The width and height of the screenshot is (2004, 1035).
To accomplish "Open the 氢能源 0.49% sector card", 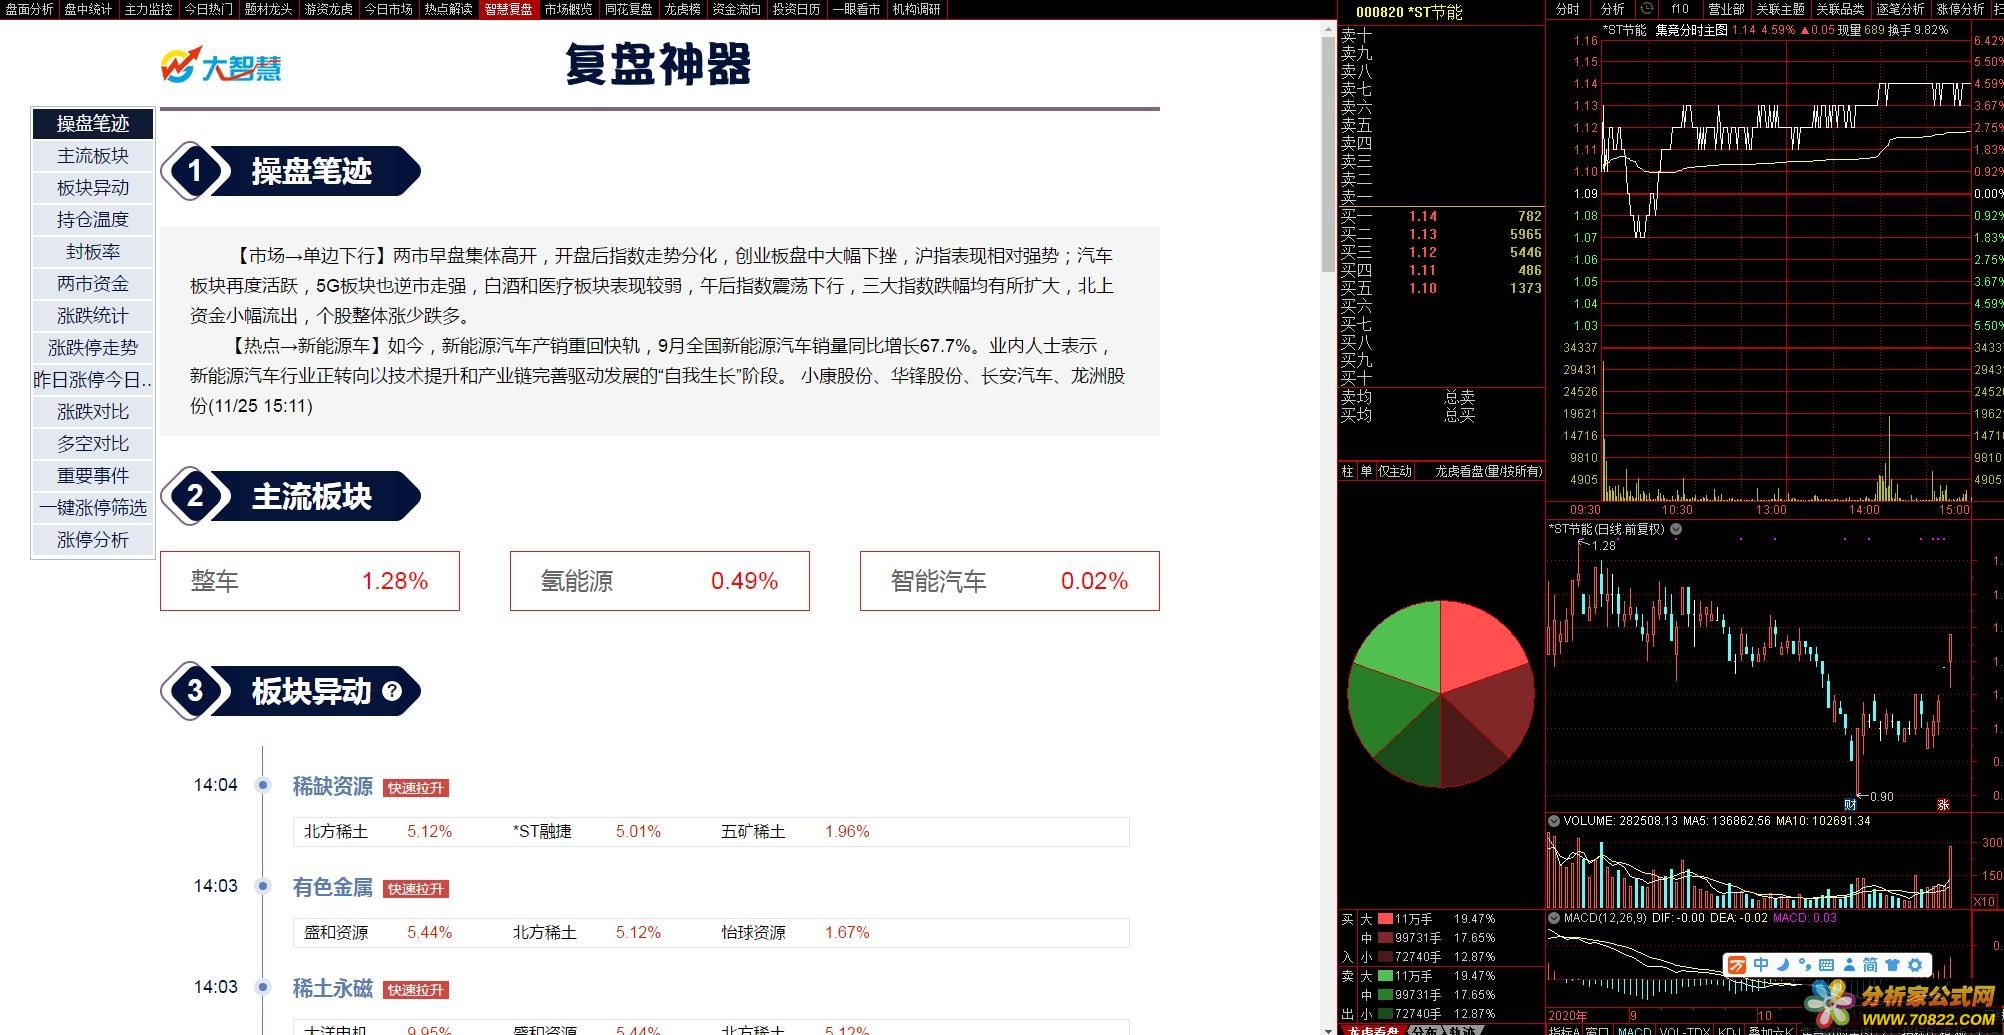I will point(660,581).
